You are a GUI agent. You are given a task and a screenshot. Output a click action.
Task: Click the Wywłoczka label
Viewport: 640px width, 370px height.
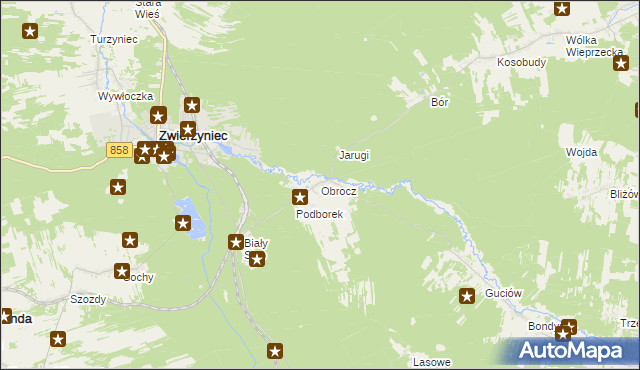[126, 96]
